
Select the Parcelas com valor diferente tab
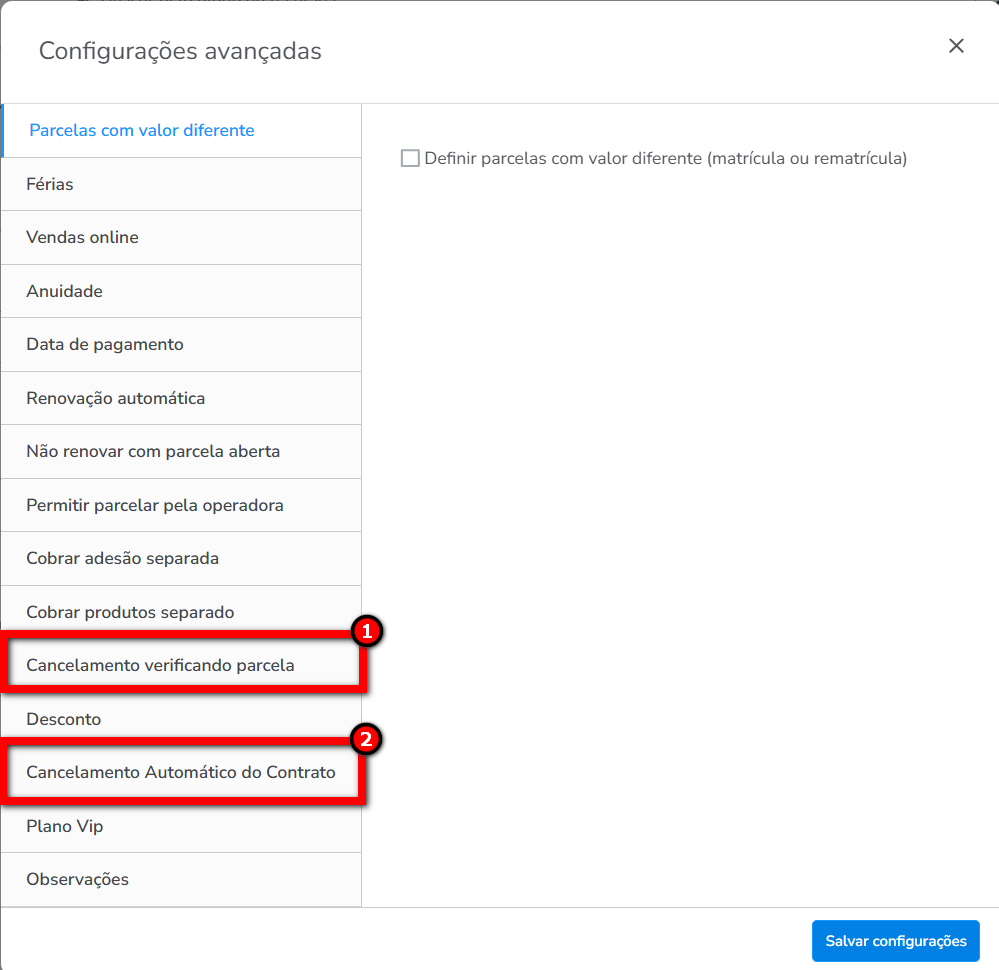[142, 131]
